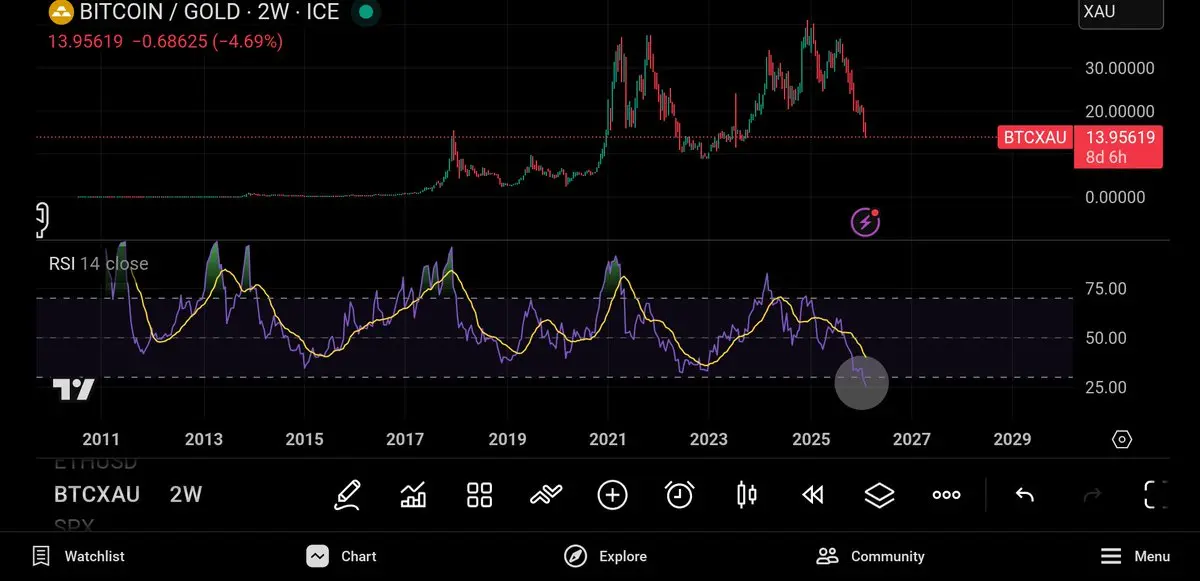Viewport: 1200px width, 581px height.
Task: Go to the Explore tab
Action: click(x=605, y=556)
